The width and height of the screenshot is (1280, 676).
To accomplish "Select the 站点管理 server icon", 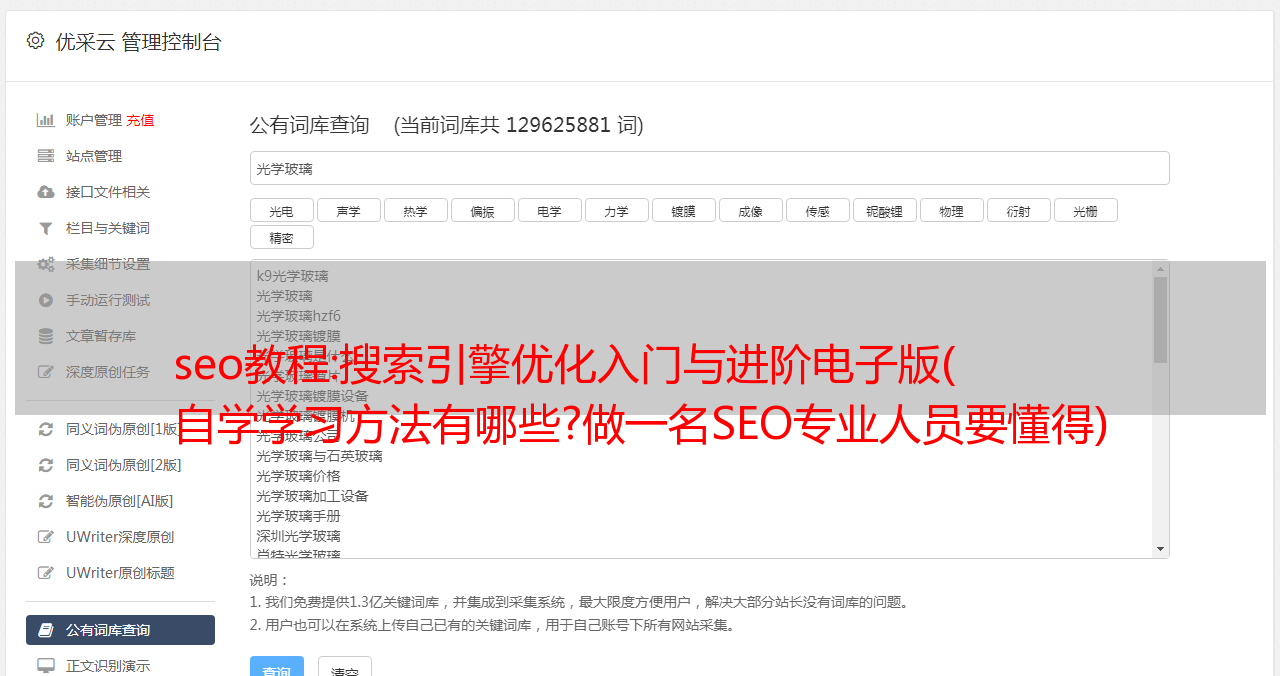I will click(x=45, y=156).
